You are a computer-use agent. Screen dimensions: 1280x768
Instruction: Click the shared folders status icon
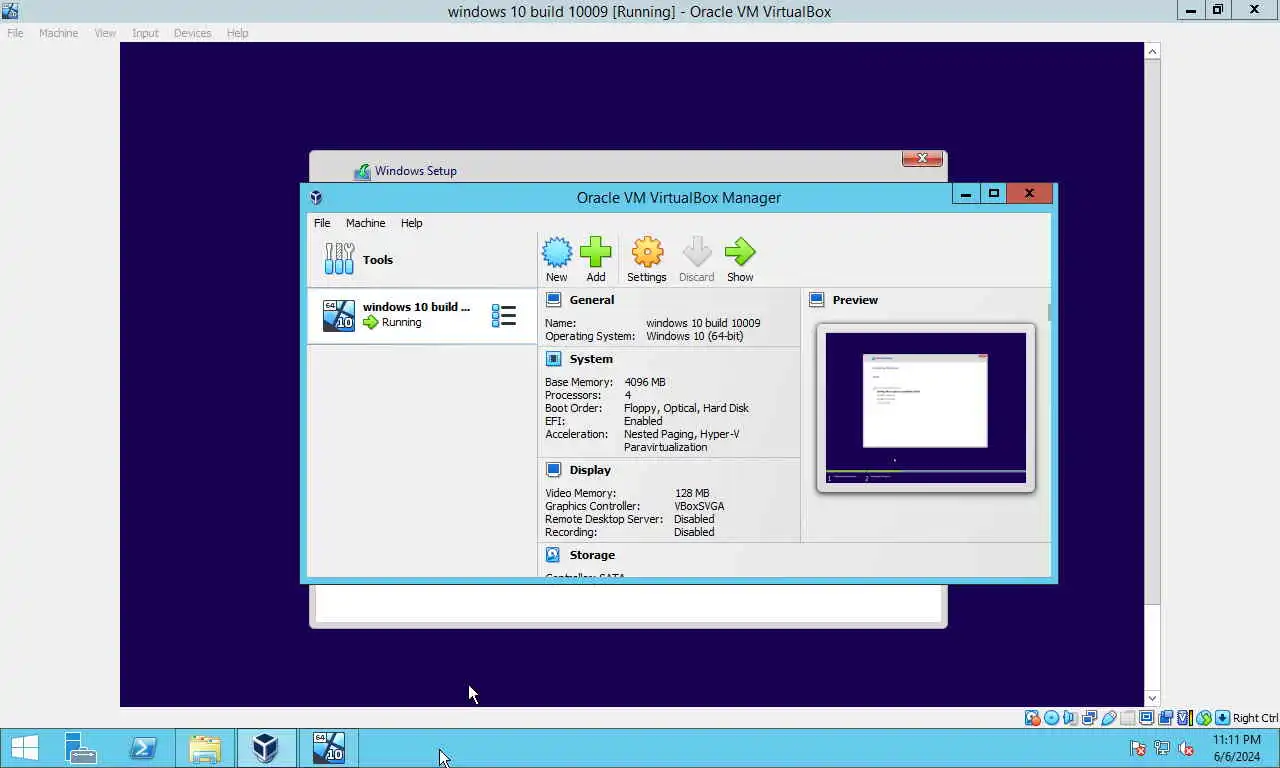pos(1128,718)
